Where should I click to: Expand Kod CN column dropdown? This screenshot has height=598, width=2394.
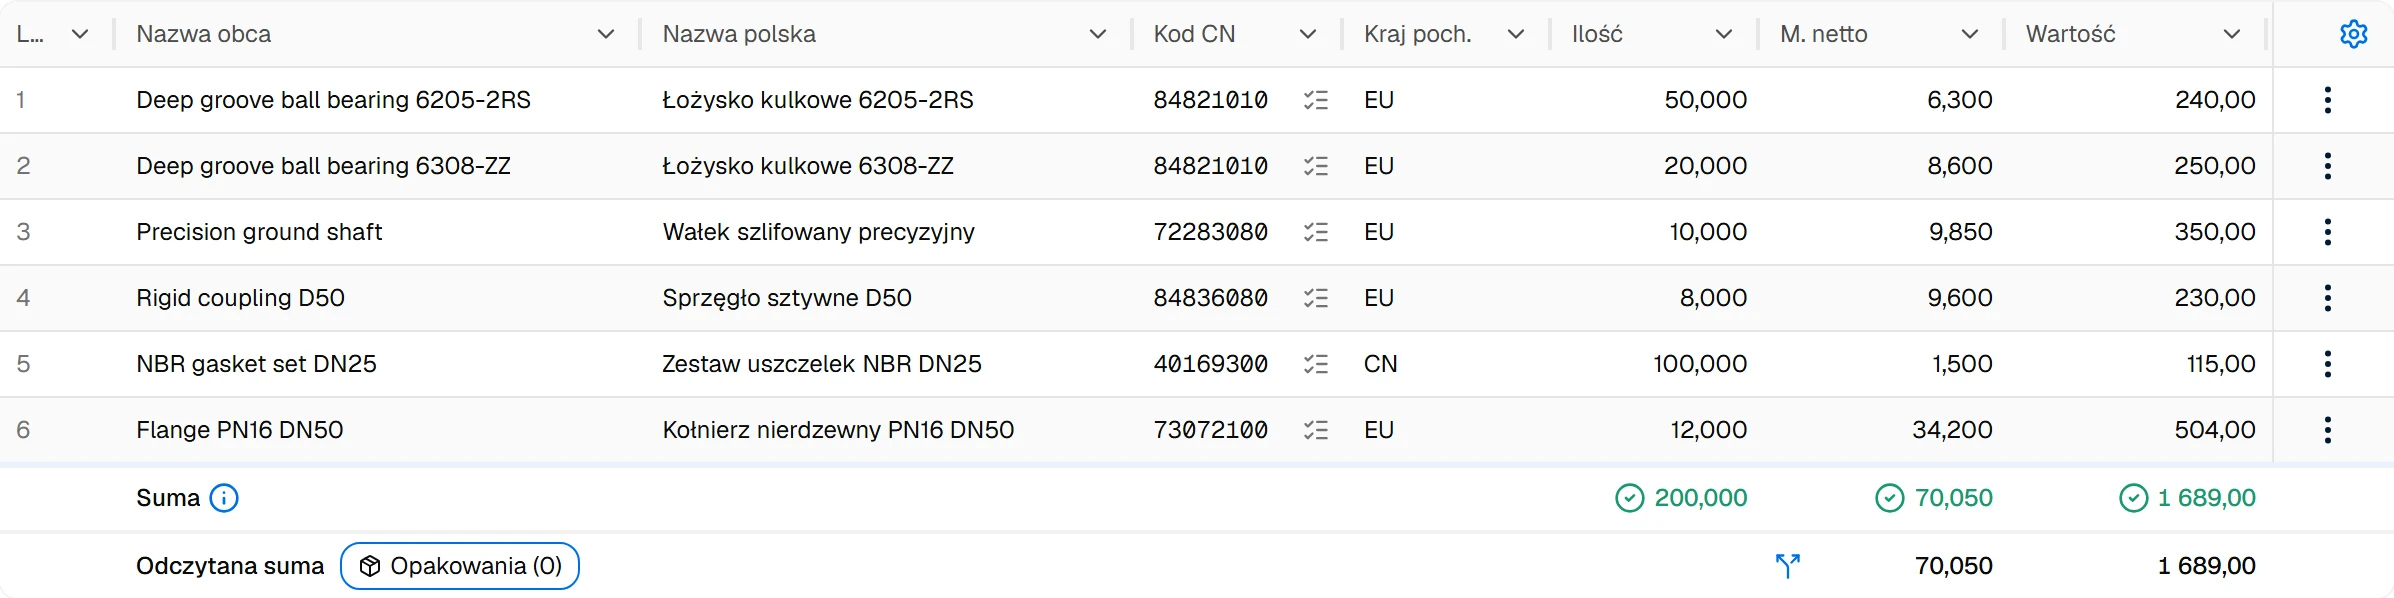pyautogui.click(x=1308, y=34)
